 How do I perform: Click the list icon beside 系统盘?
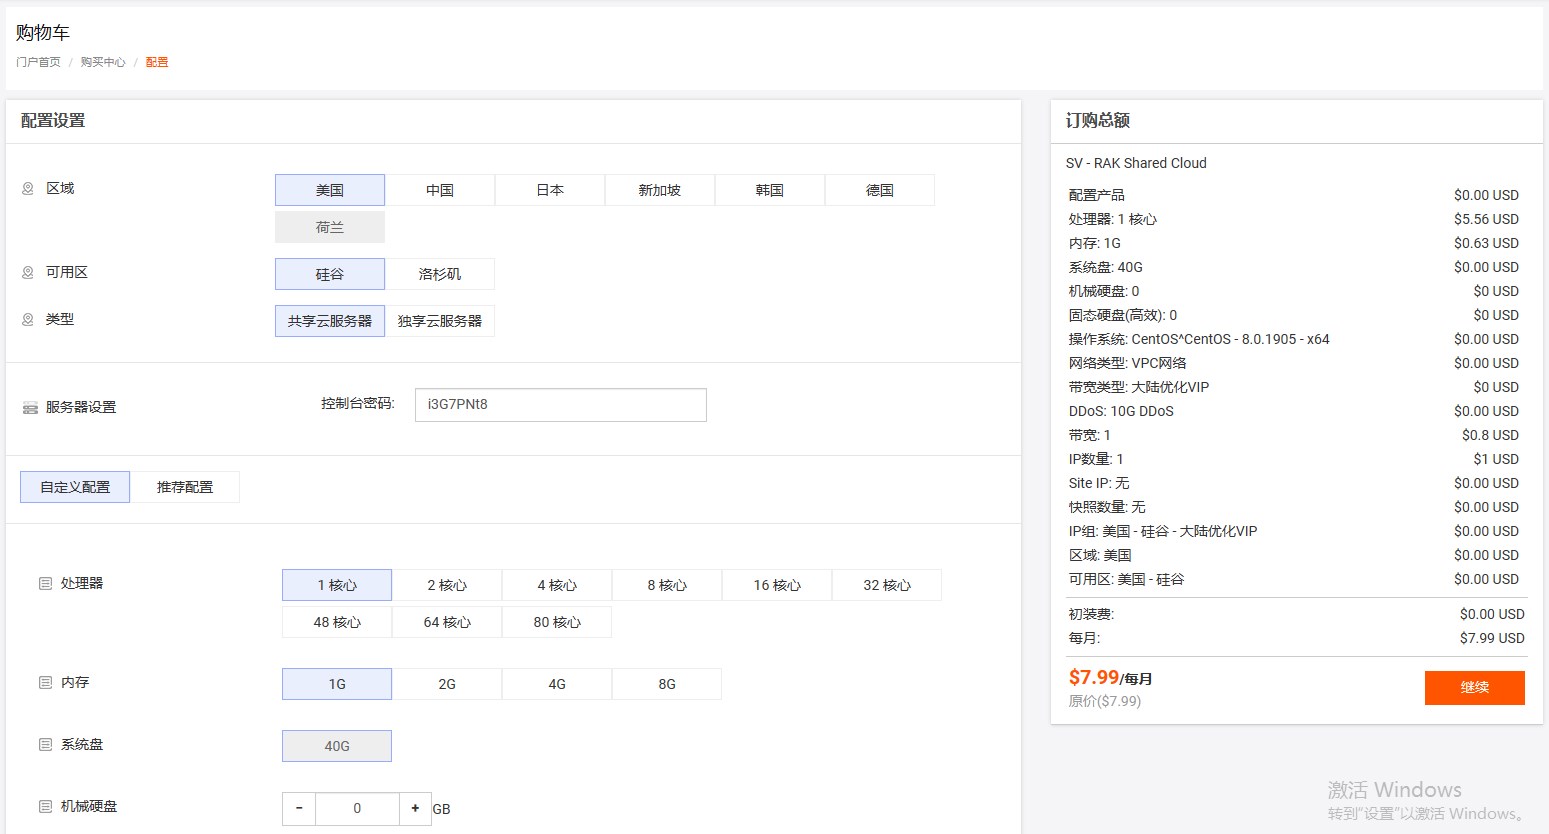[45, 745]
